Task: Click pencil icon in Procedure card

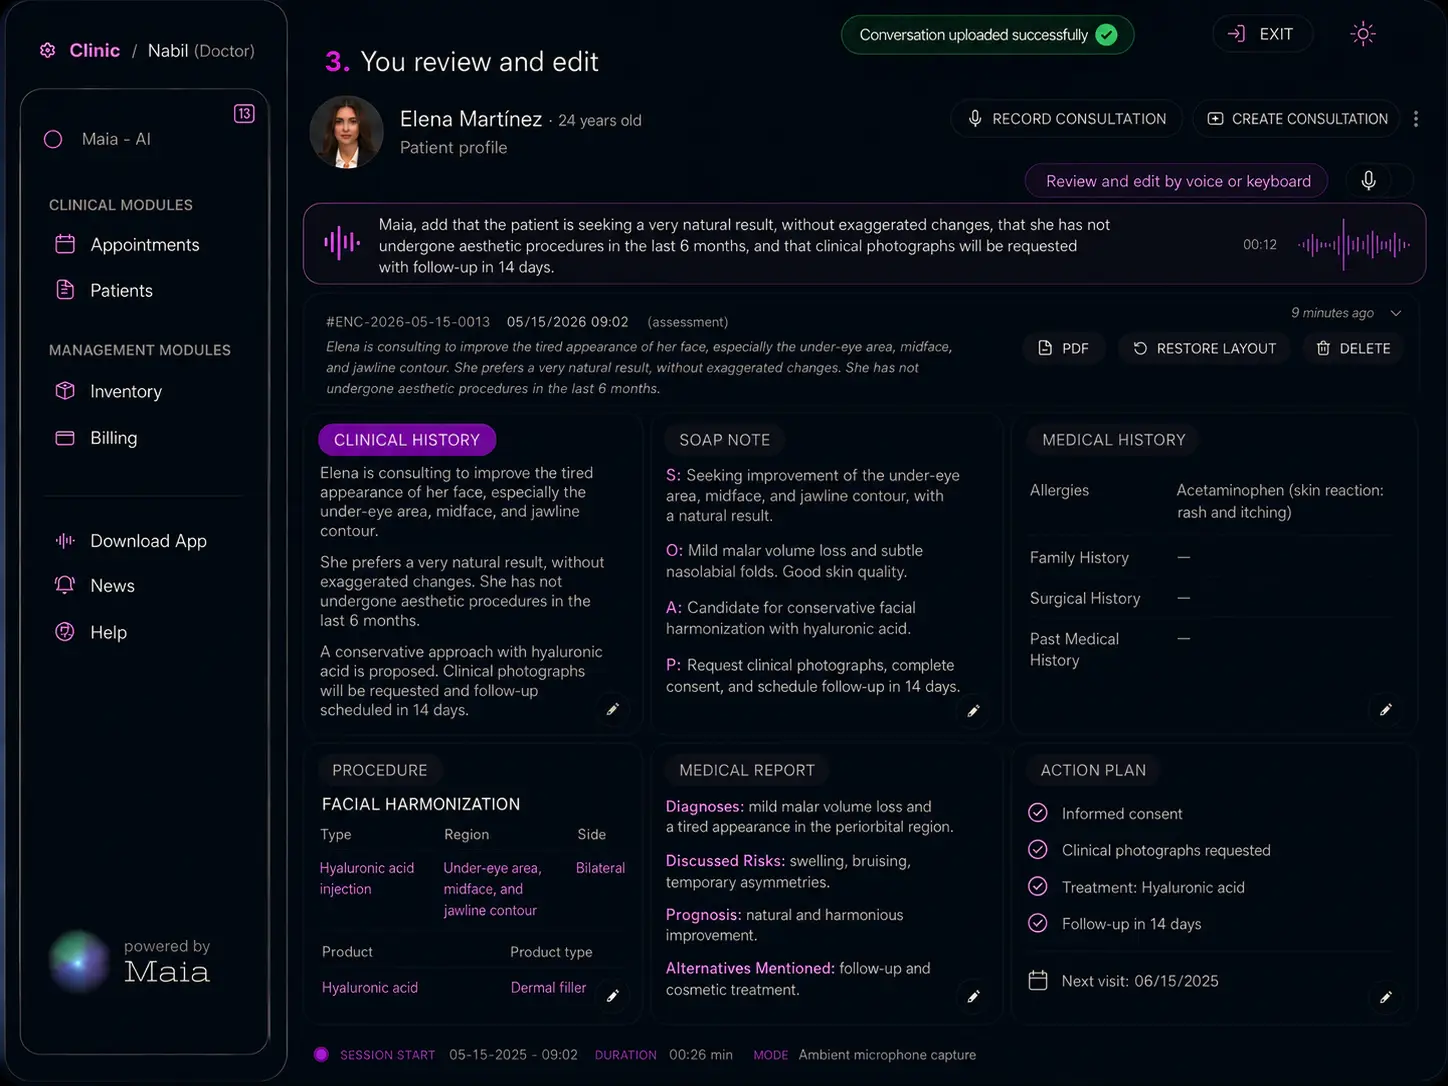Action: 613,996
